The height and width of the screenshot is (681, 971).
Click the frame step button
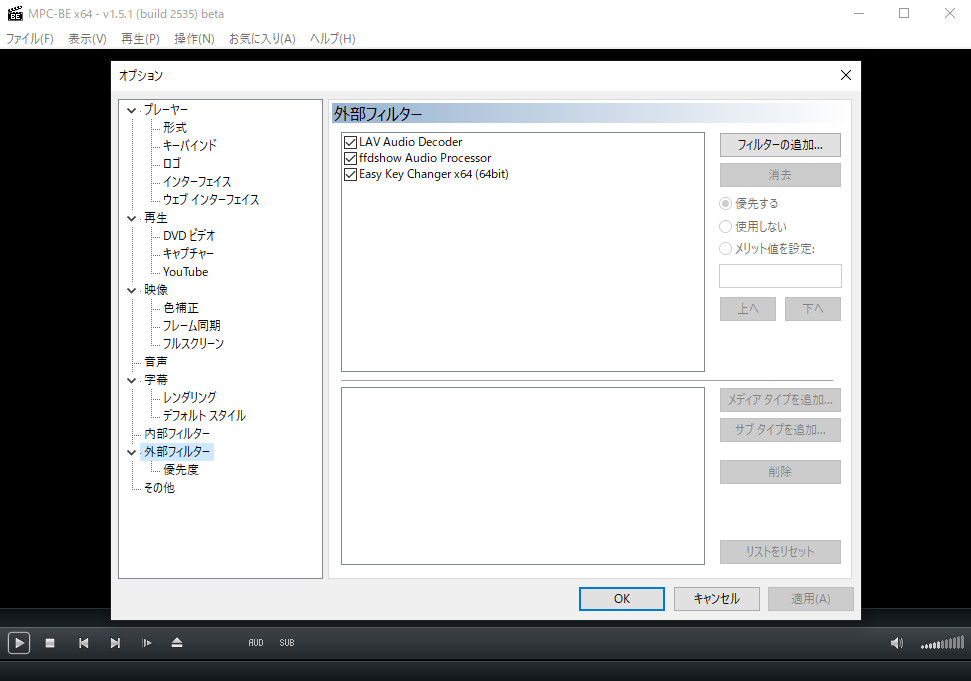click(147, 643)
